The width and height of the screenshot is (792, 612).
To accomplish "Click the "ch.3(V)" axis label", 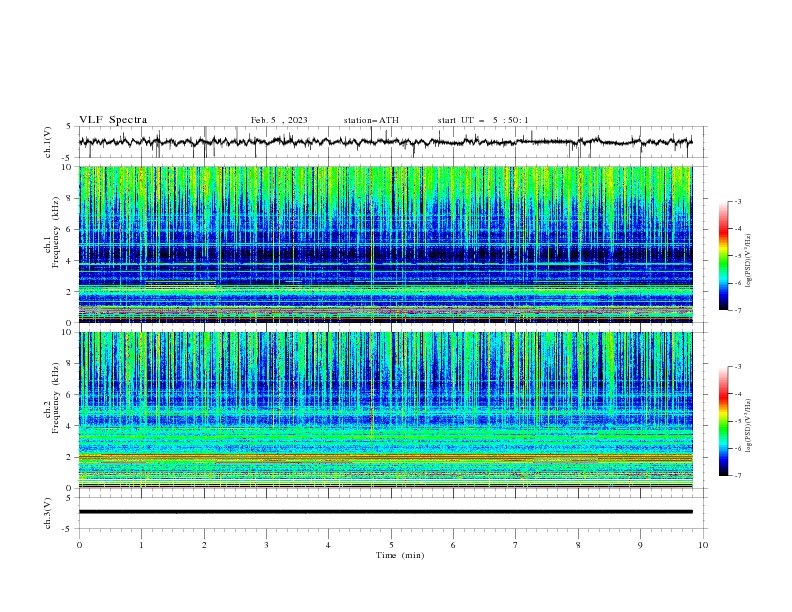I will tap(48, 513).
